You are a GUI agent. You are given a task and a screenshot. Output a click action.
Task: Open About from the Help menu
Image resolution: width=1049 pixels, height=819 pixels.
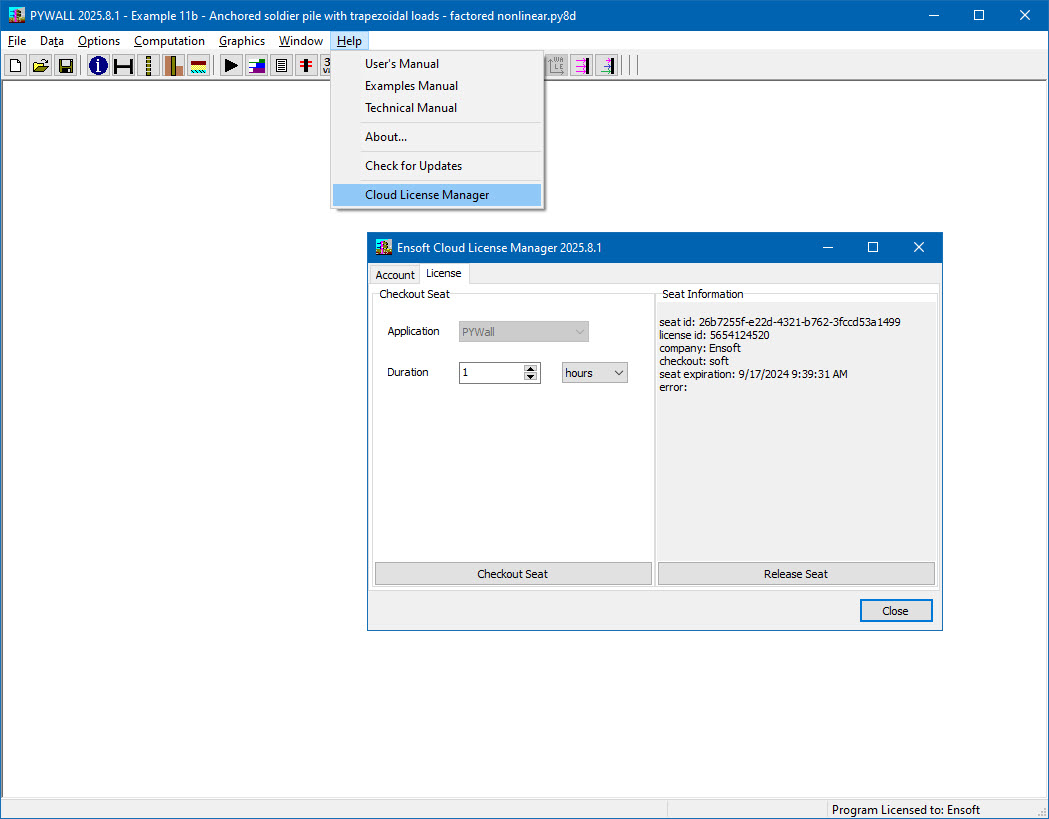pos(384,136)
